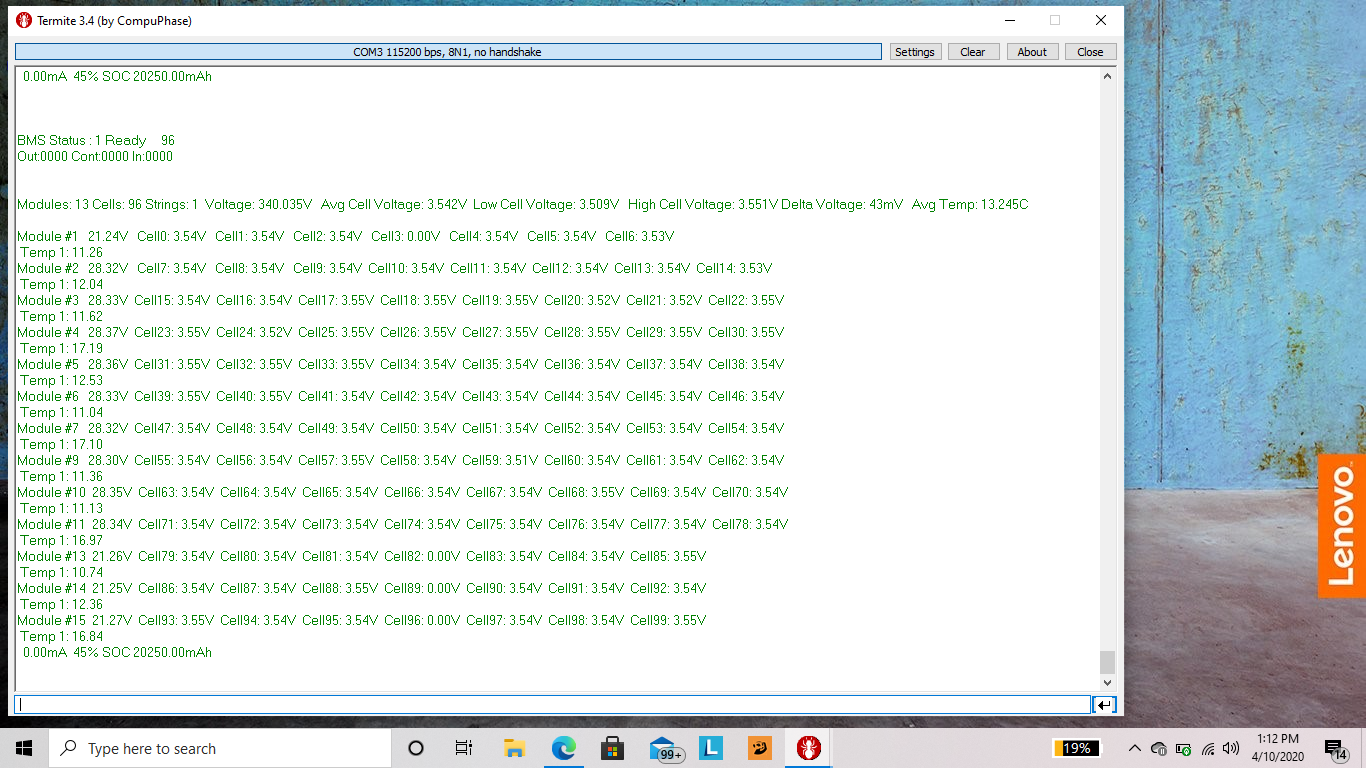
Task: Launch Microsoft Edge from taskbar
Action: 564,748
